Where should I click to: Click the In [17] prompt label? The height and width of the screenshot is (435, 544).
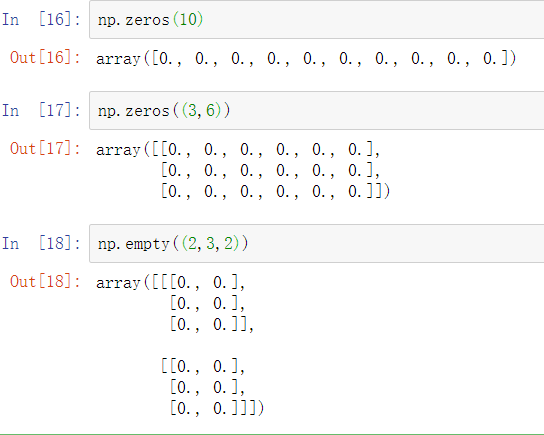pos(41,111)
